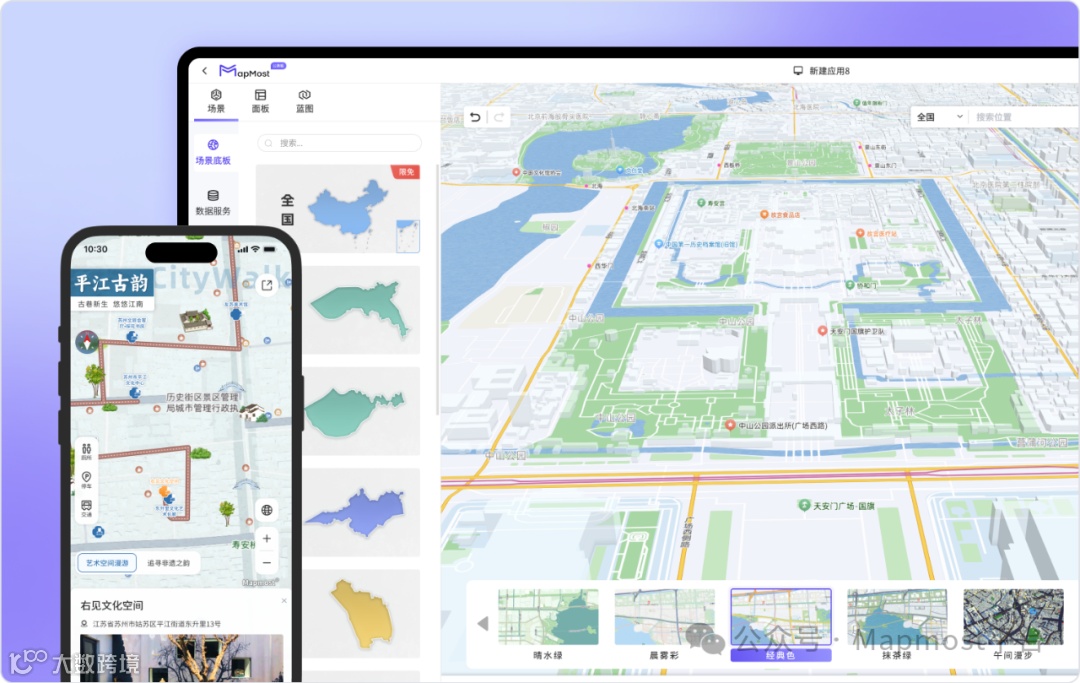Open the 场景 tab
Viewport: 1080px width, 683px height.
216,101
